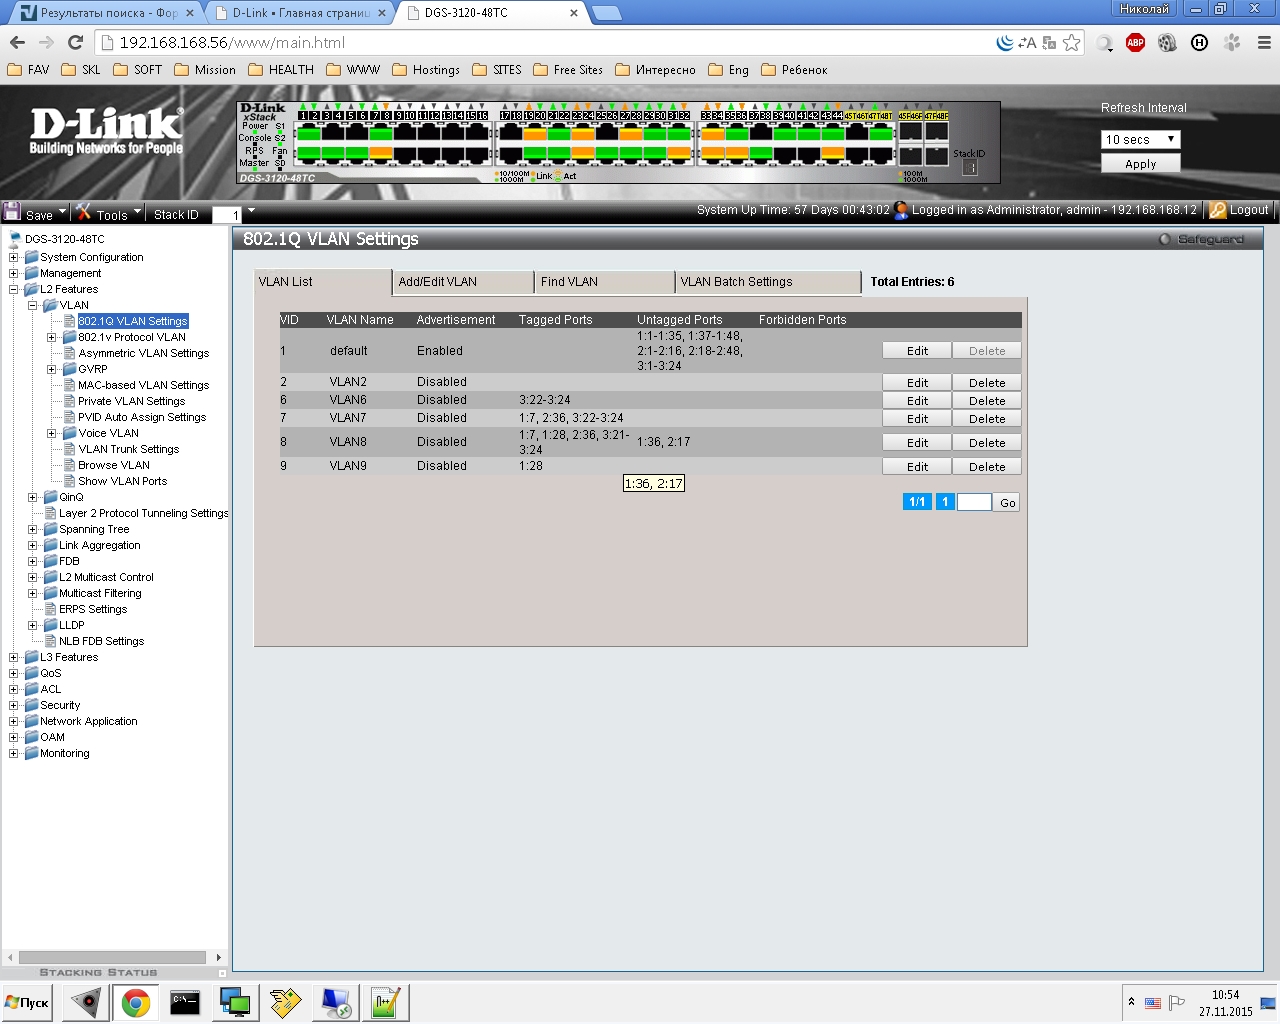The width and height of the screenshot is (1280, 1024).
Task: Open the Chrome menu (three-bar icon)
Action: pyautogui.click(x=1264, y=42)
